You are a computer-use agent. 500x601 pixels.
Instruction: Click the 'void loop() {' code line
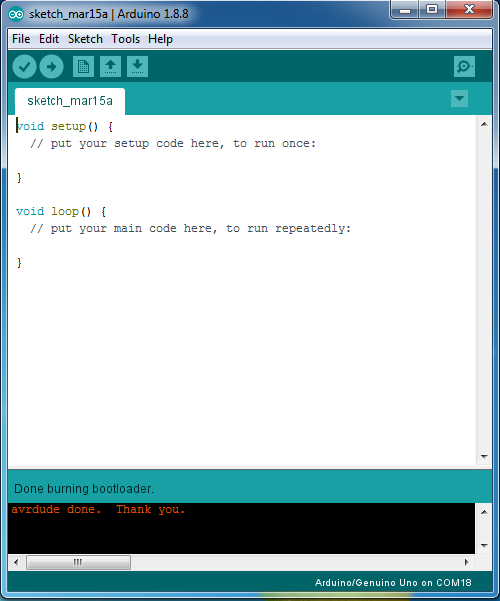click(61, 212)
